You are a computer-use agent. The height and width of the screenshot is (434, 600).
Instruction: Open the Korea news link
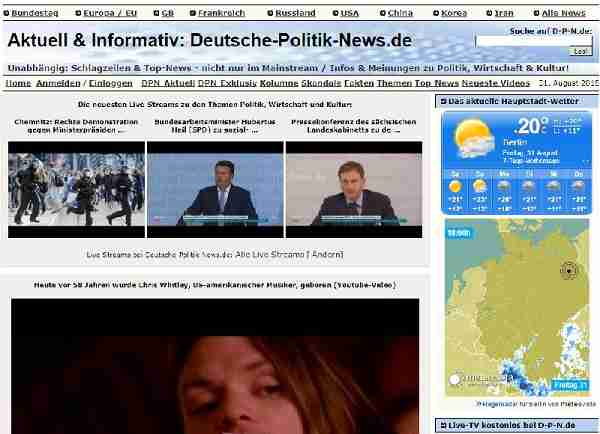[454, 13]
